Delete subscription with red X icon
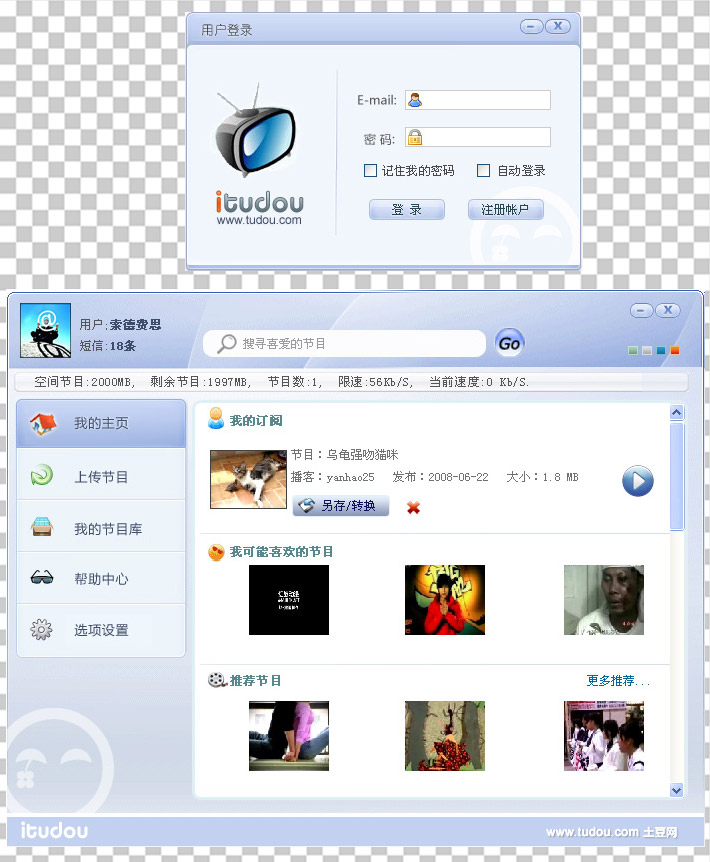 [413, 507]
